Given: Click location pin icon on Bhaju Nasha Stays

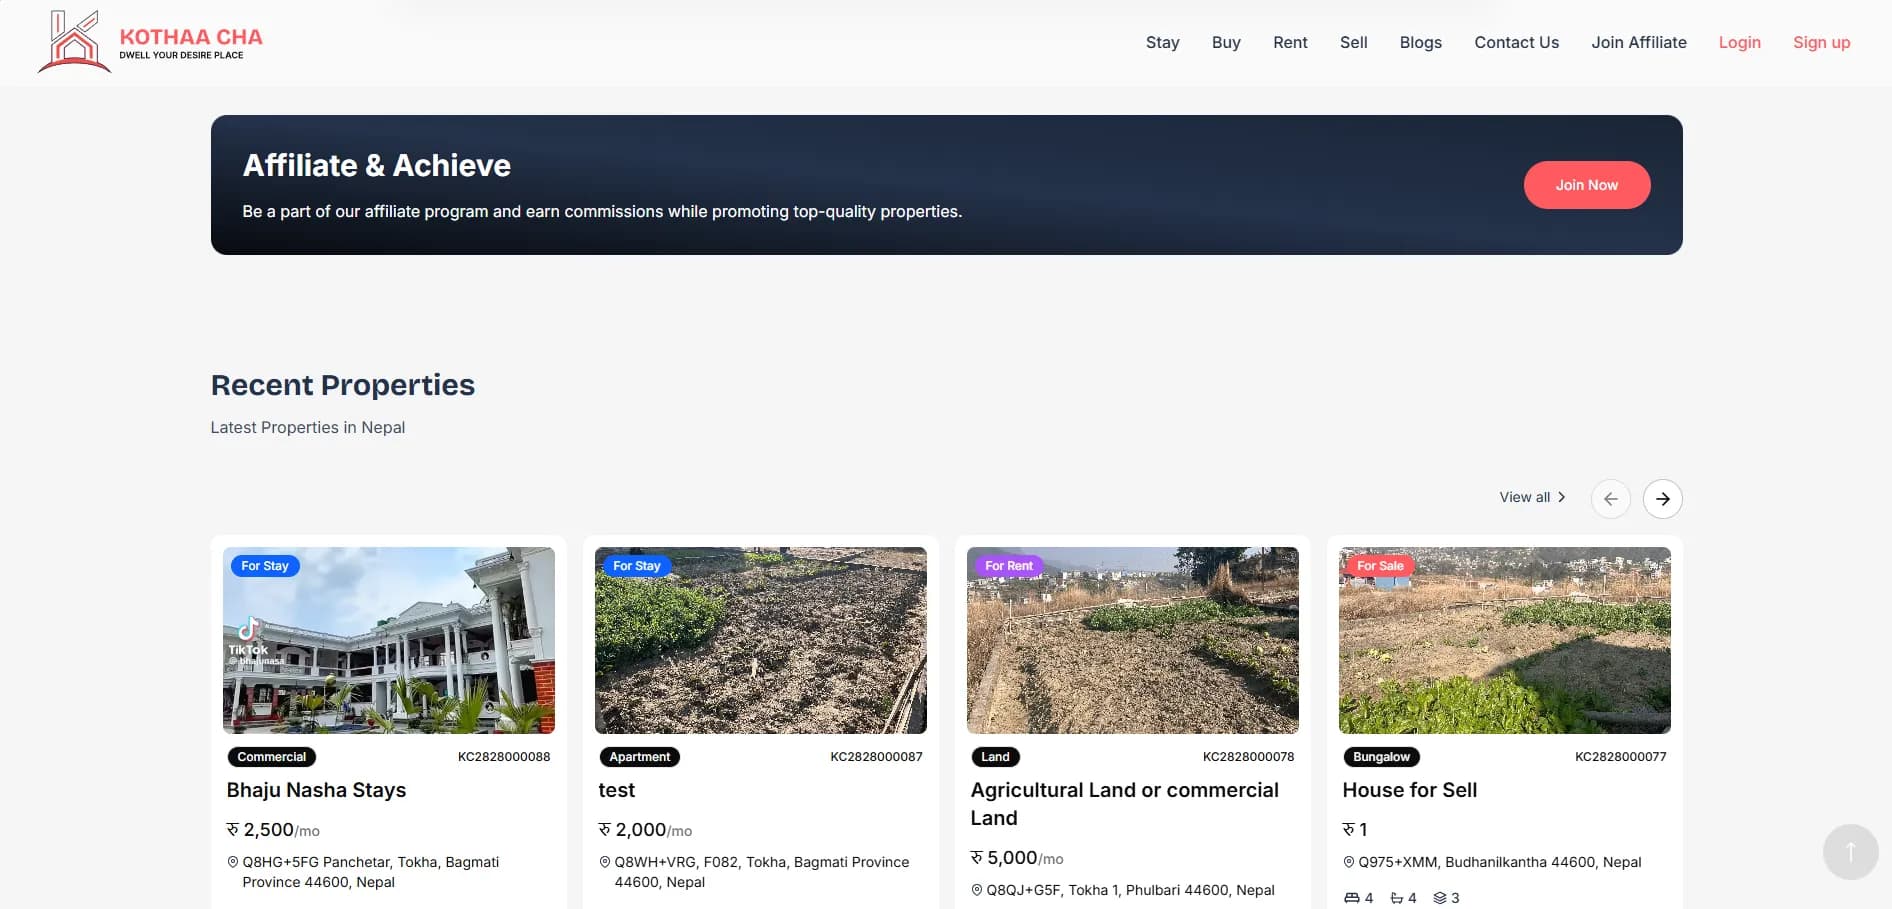Looking at the screenshot, I should (x=232, y=862).
